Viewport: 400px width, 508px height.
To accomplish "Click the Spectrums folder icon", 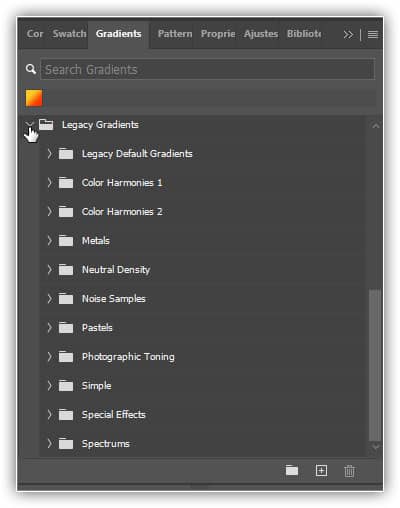I will coord(66,444).
